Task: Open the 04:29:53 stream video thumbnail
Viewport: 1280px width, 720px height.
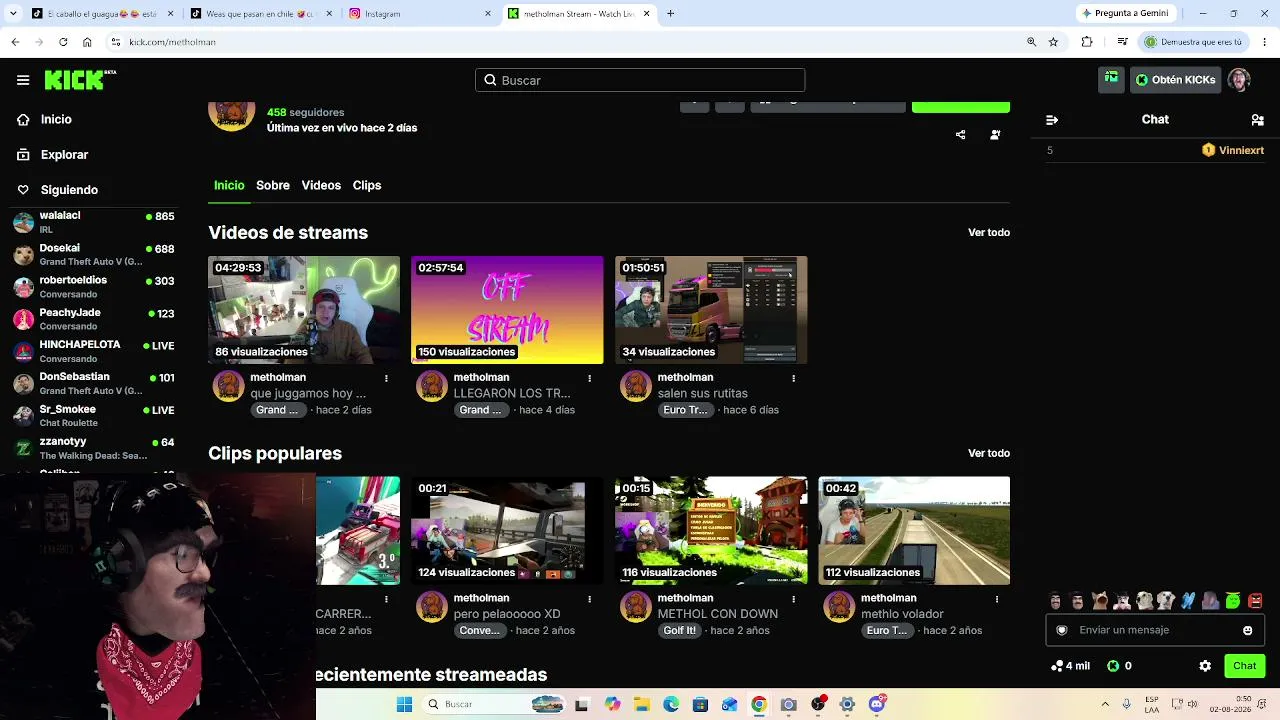Action: (304, 310)
